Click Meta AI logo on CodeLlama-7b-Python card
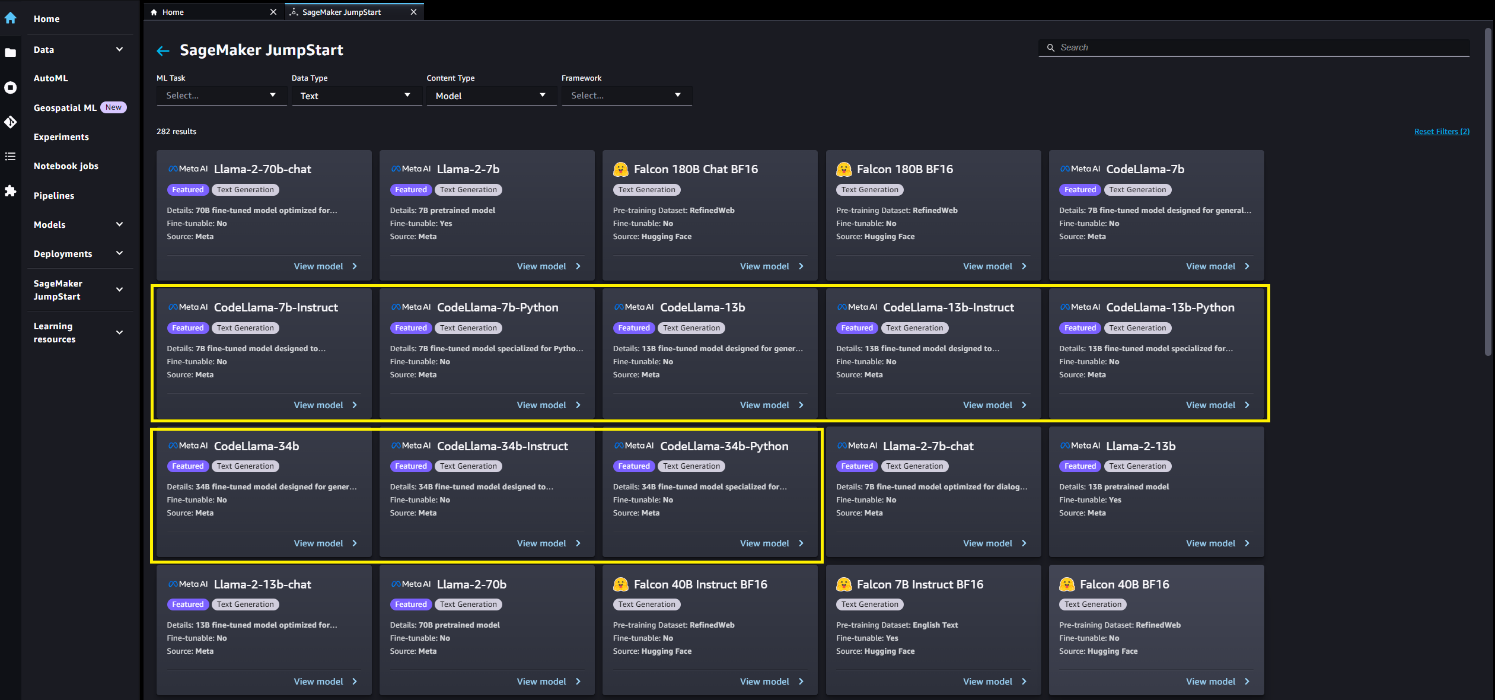This screenshot has width=1495, height=700. click(x=411, y=307)
